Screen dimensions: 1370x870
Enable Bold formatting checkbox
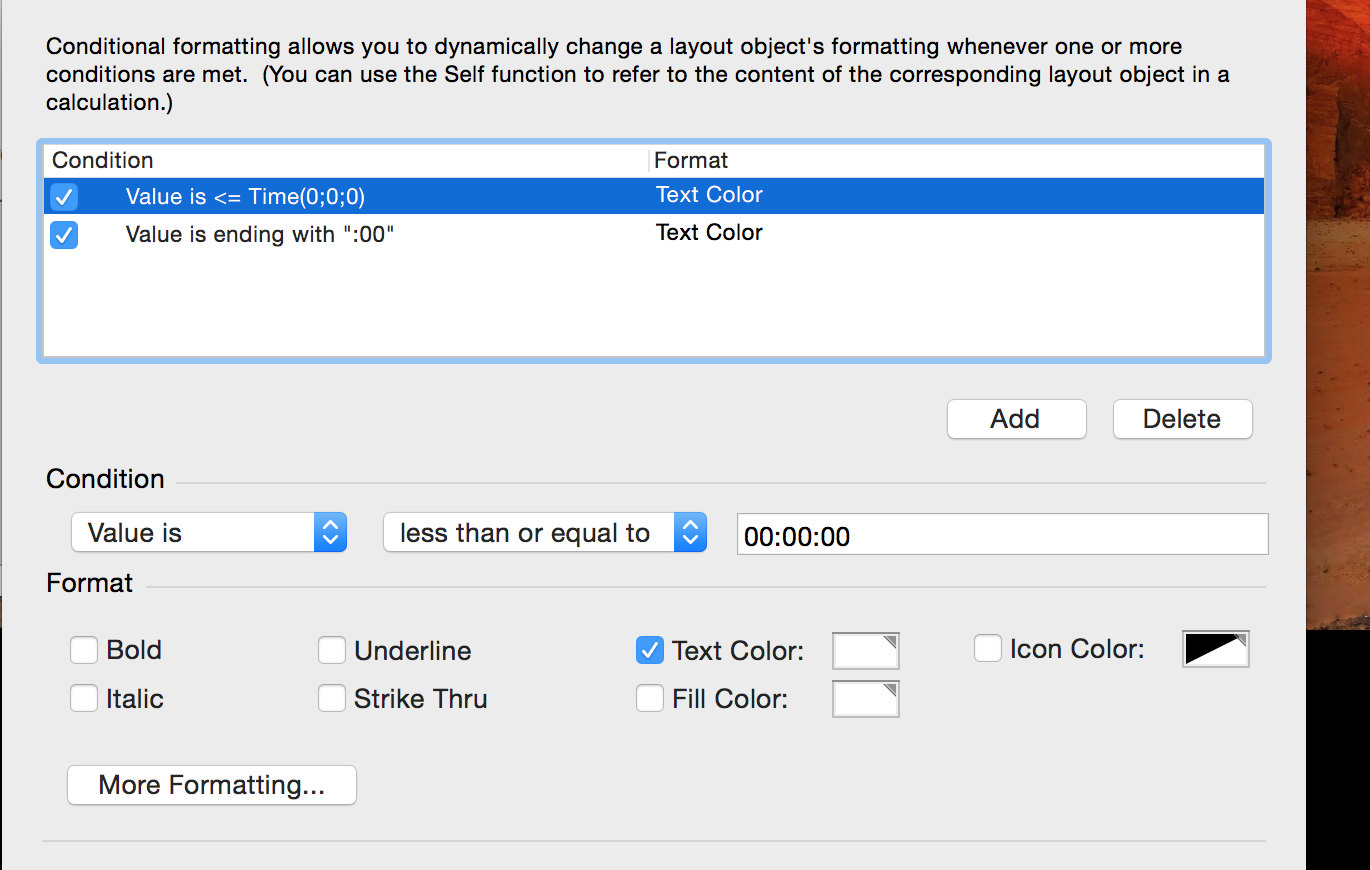[84, 650]
